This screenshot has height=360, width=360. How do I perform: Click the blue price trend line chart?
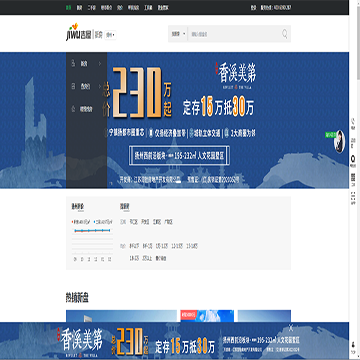point(92,231)
